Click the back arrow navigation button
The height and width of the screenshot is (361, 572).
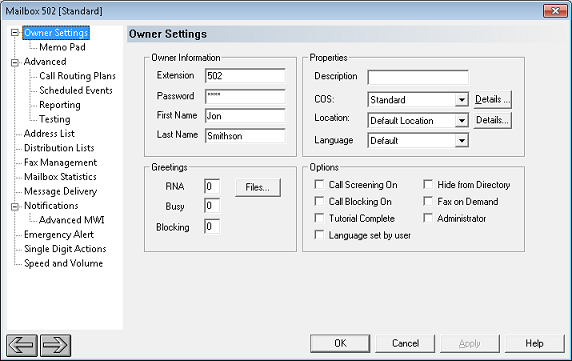coord(22,345)
